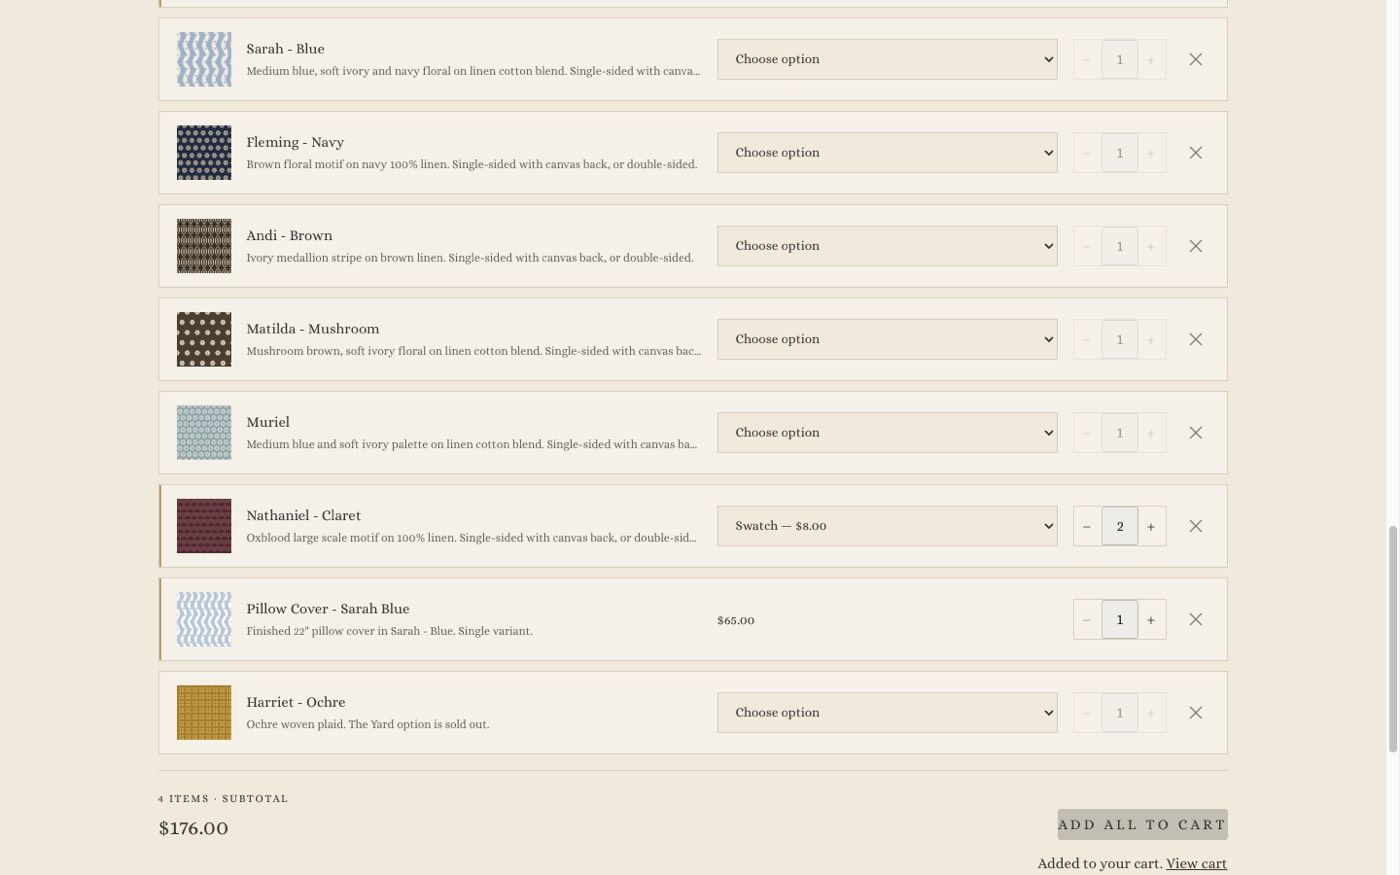Decrease Muriel quantity

point(1087,433)
